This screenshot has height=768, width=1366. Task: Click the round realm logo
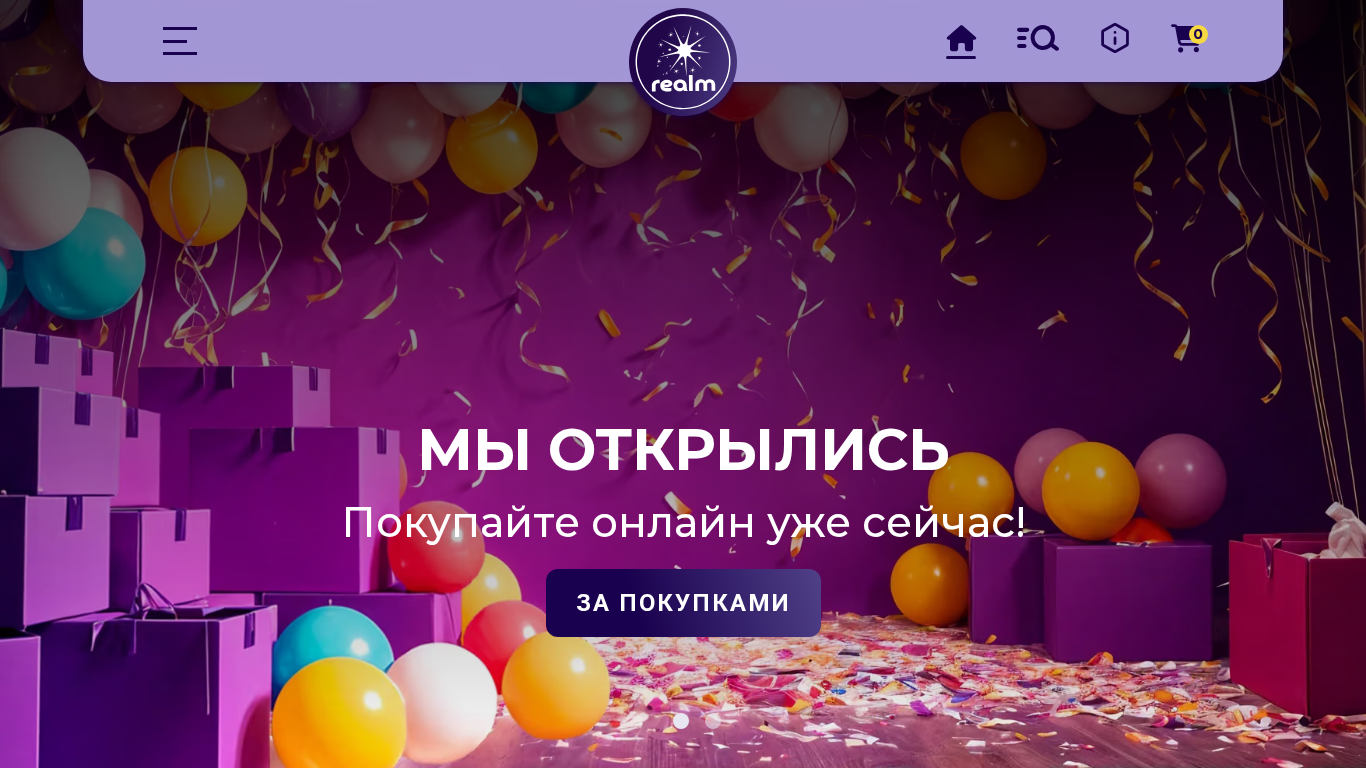pos(683,62)
